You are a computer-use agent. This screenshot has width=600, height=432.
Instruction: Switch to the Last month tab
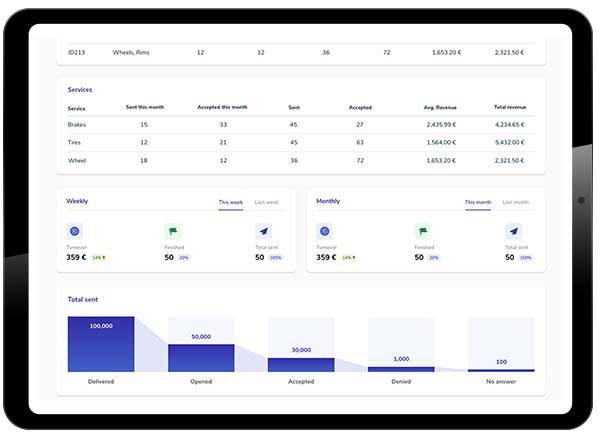coord(515,202)
